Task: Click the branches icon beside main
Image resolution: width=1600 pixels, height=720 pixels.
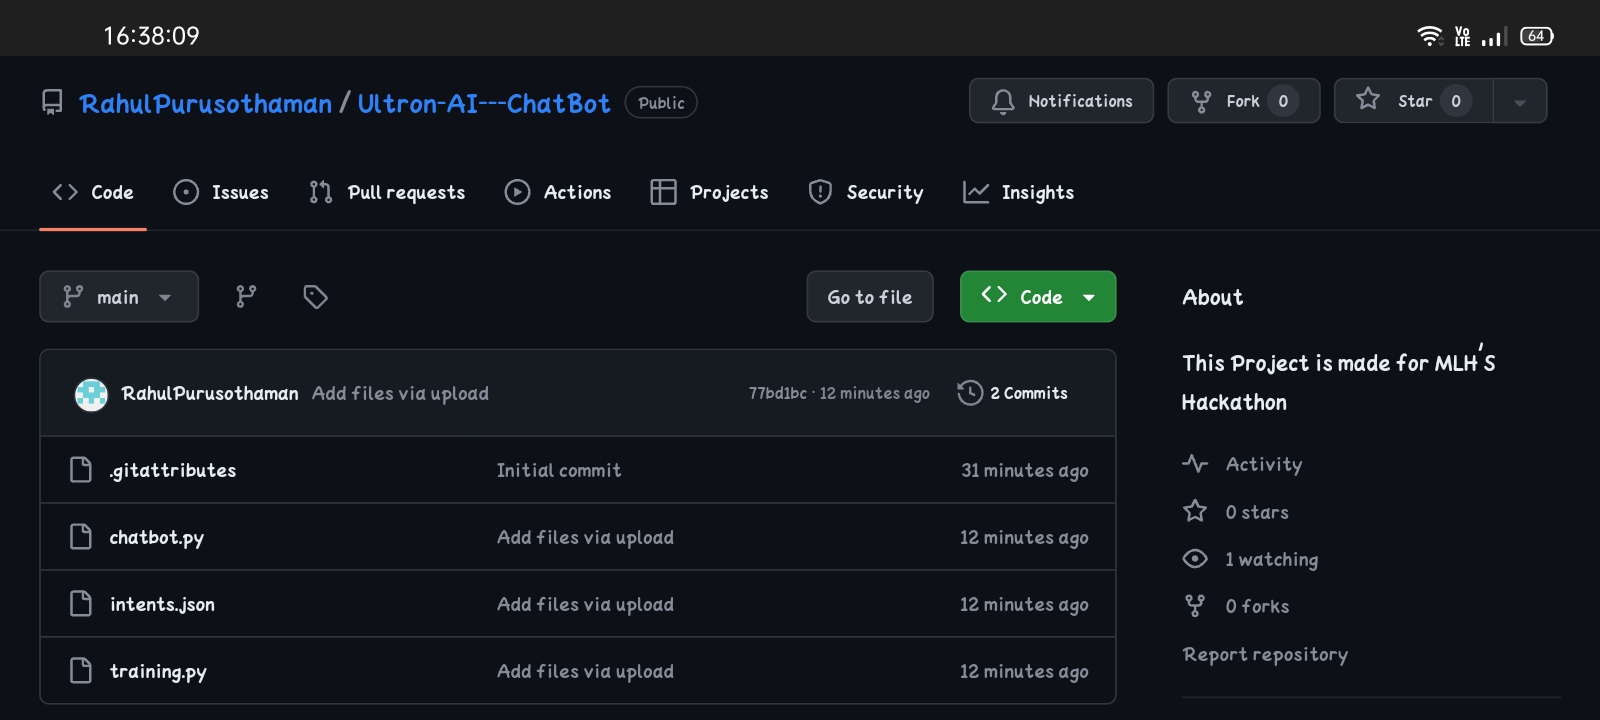Action: [x=246, y=297]
